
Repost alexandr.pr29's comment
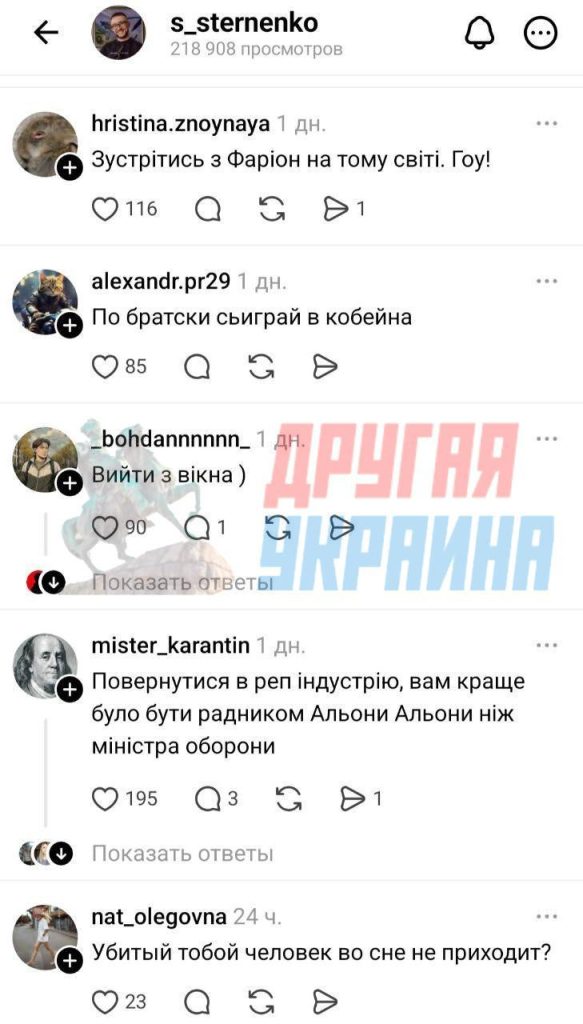262,367
